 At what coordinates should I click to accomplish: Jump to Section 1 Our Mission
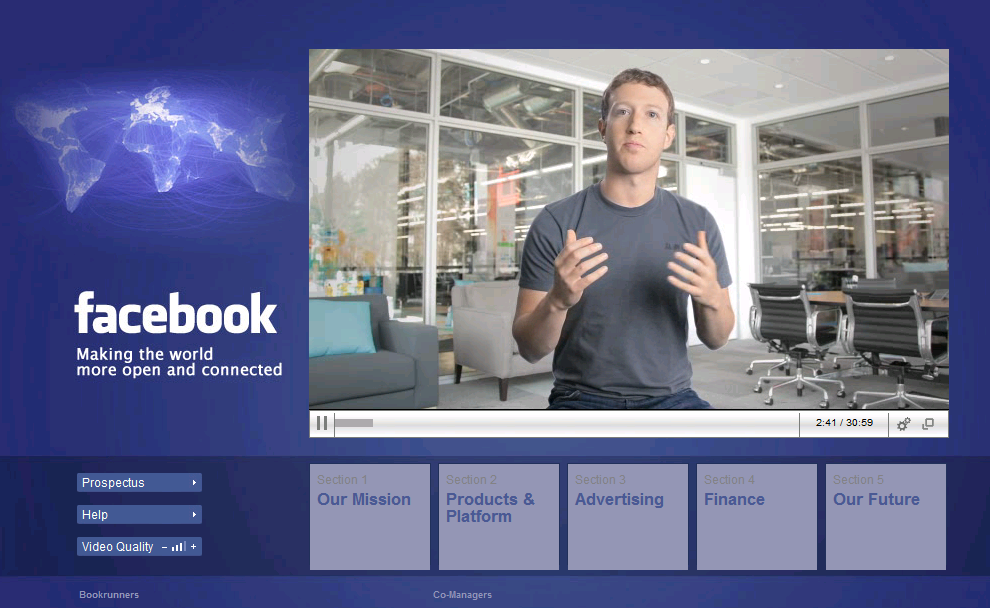pyautogui.click(x=369, y=516)
